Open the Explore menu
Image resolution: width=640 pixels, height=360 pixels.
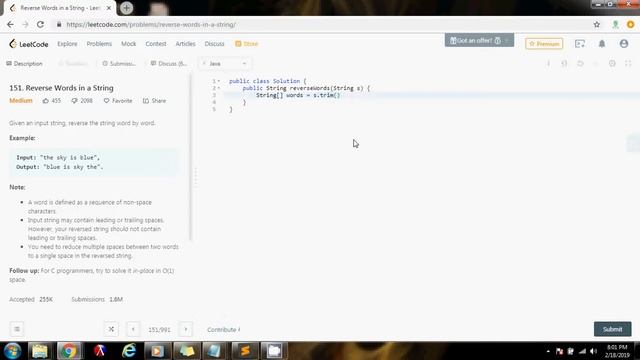pyautogui.click(x=67, y=44)
